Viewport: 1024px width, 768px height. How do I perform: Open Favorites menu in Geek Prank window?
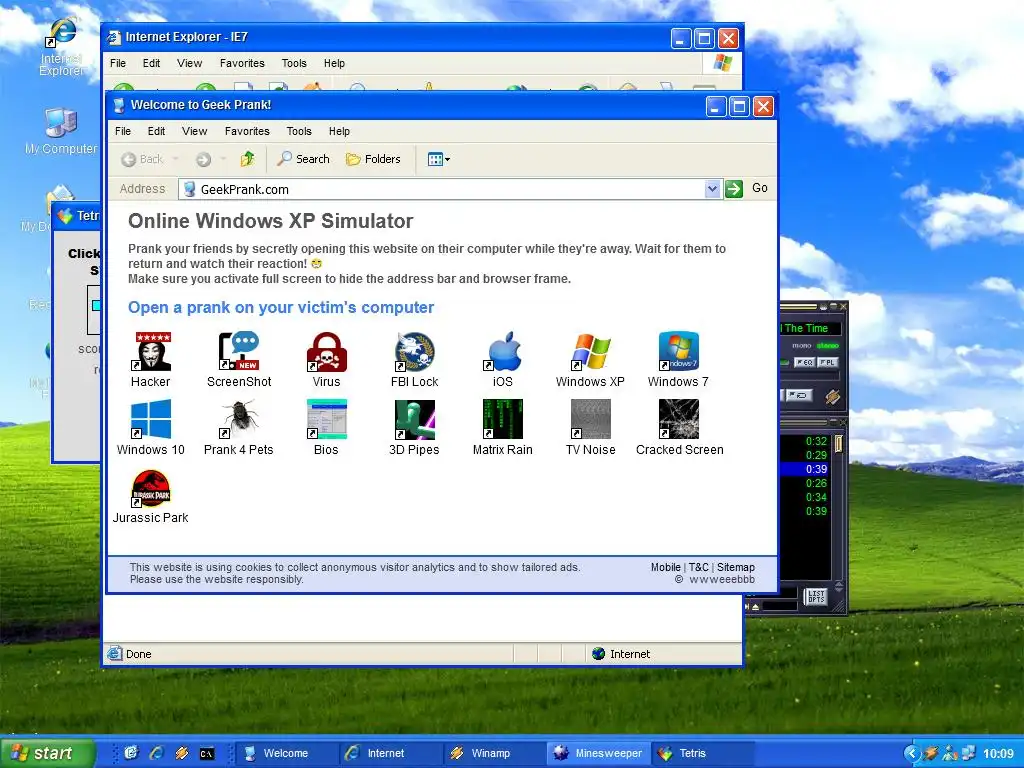247,131
